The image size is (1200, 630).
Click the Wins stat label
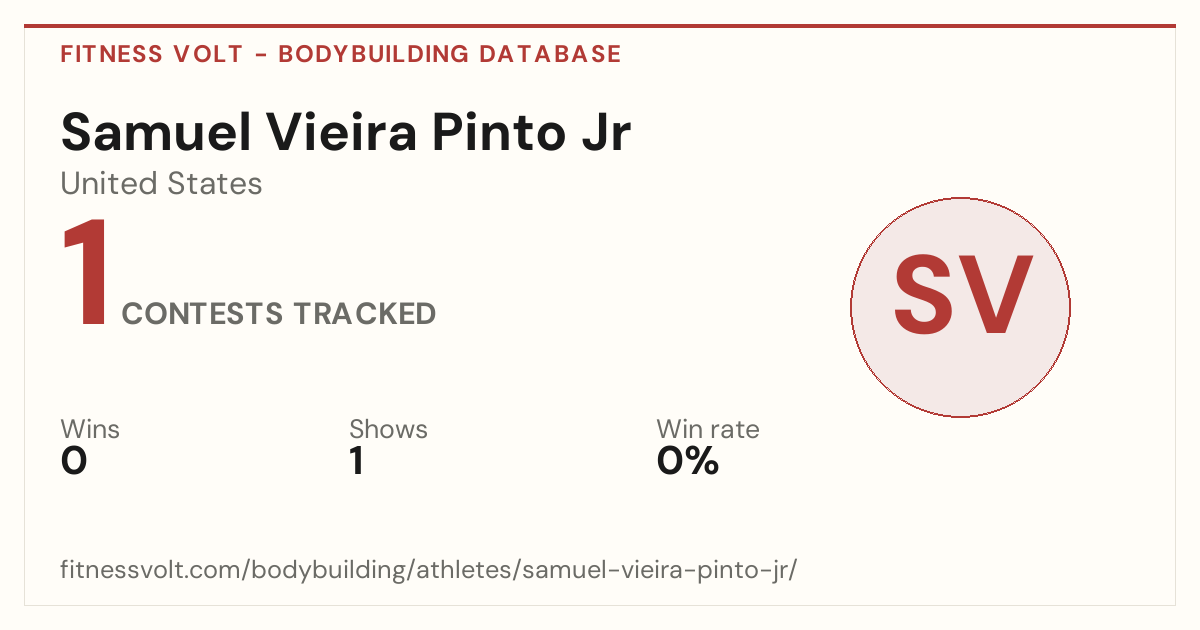[x=90, y=429]
